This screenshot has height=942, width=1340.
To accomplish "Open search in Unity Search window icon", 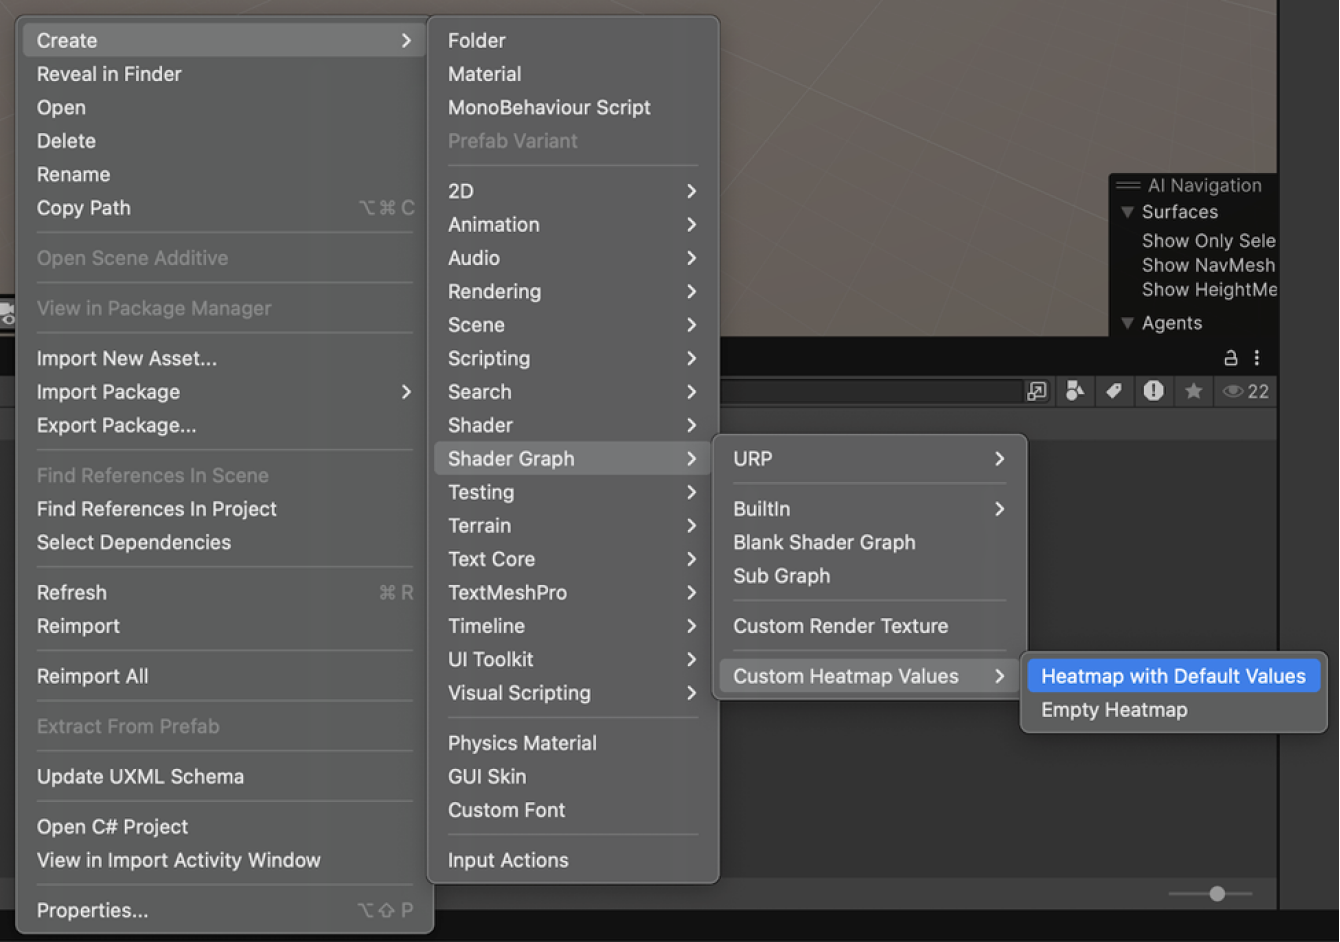I will click(1037, 391).
